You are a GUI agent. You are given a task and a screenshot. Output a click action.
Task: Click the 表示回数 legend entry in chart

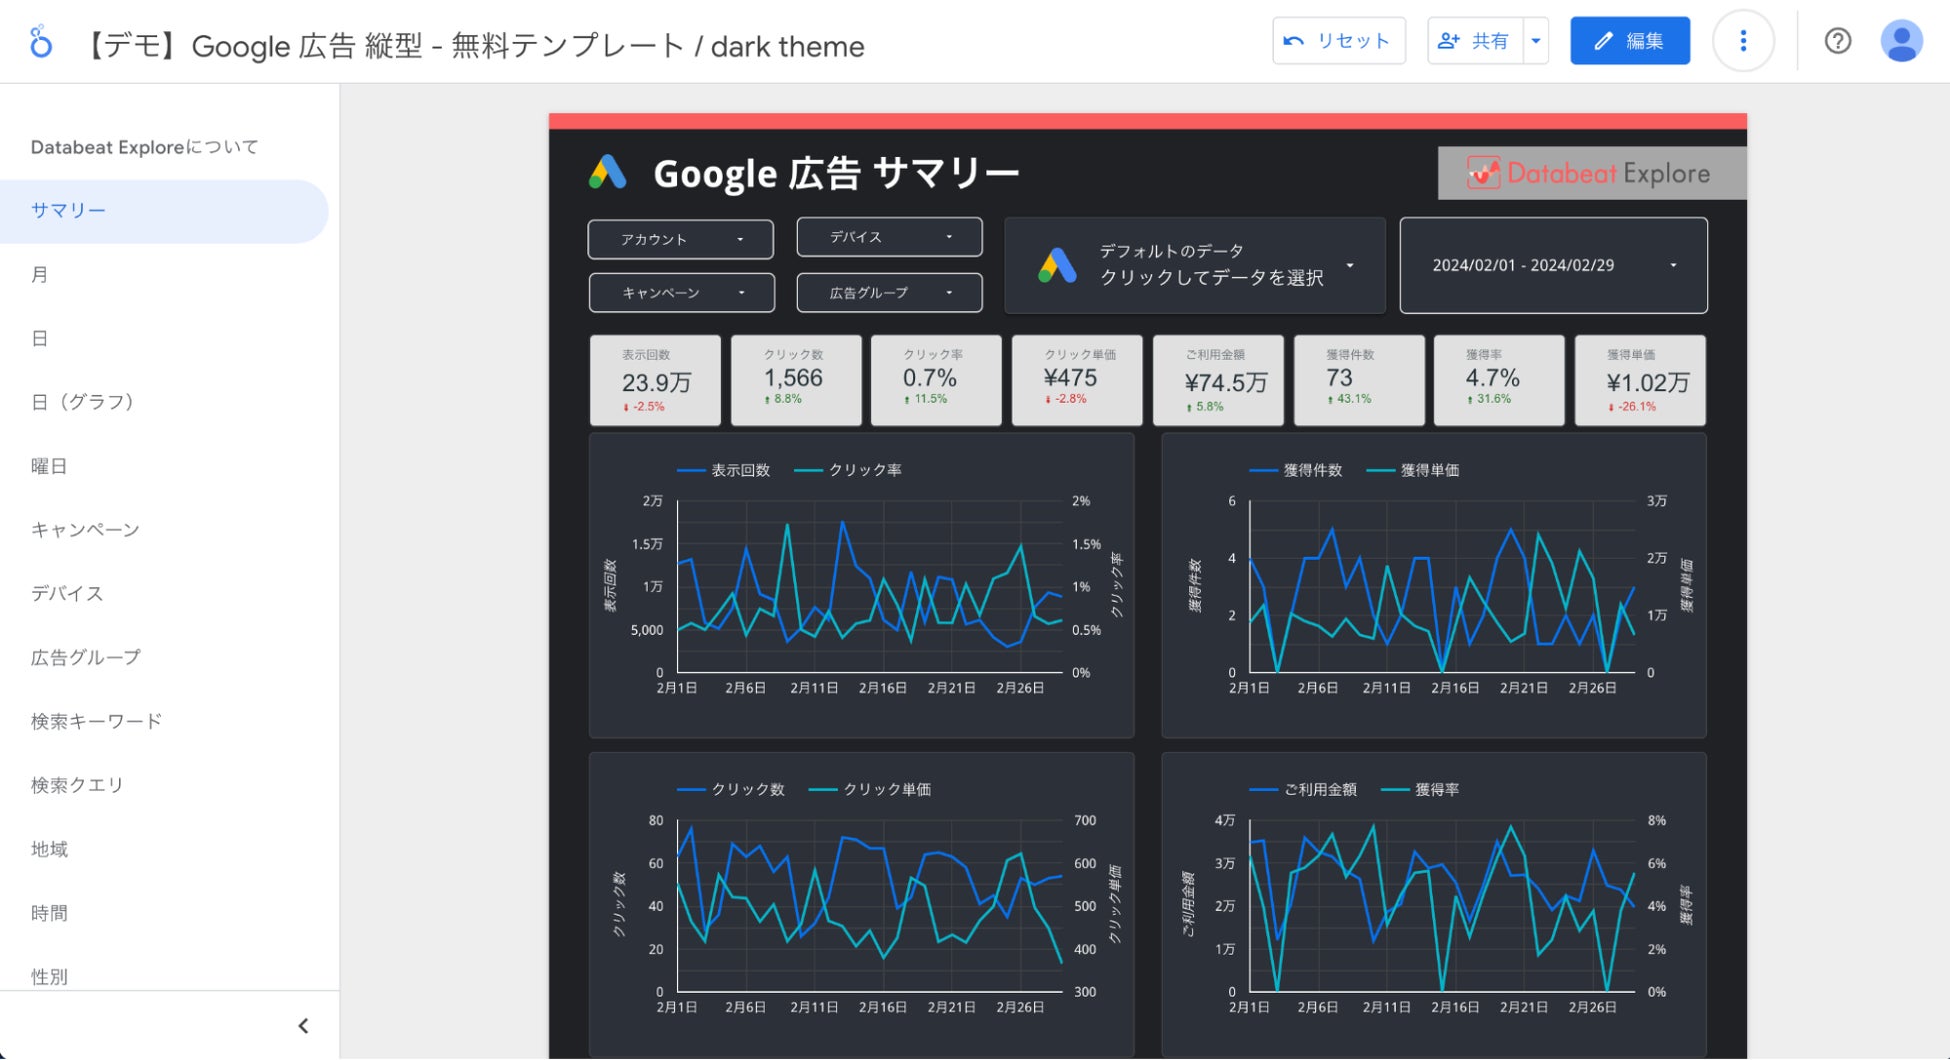click(x=724, y=470)
